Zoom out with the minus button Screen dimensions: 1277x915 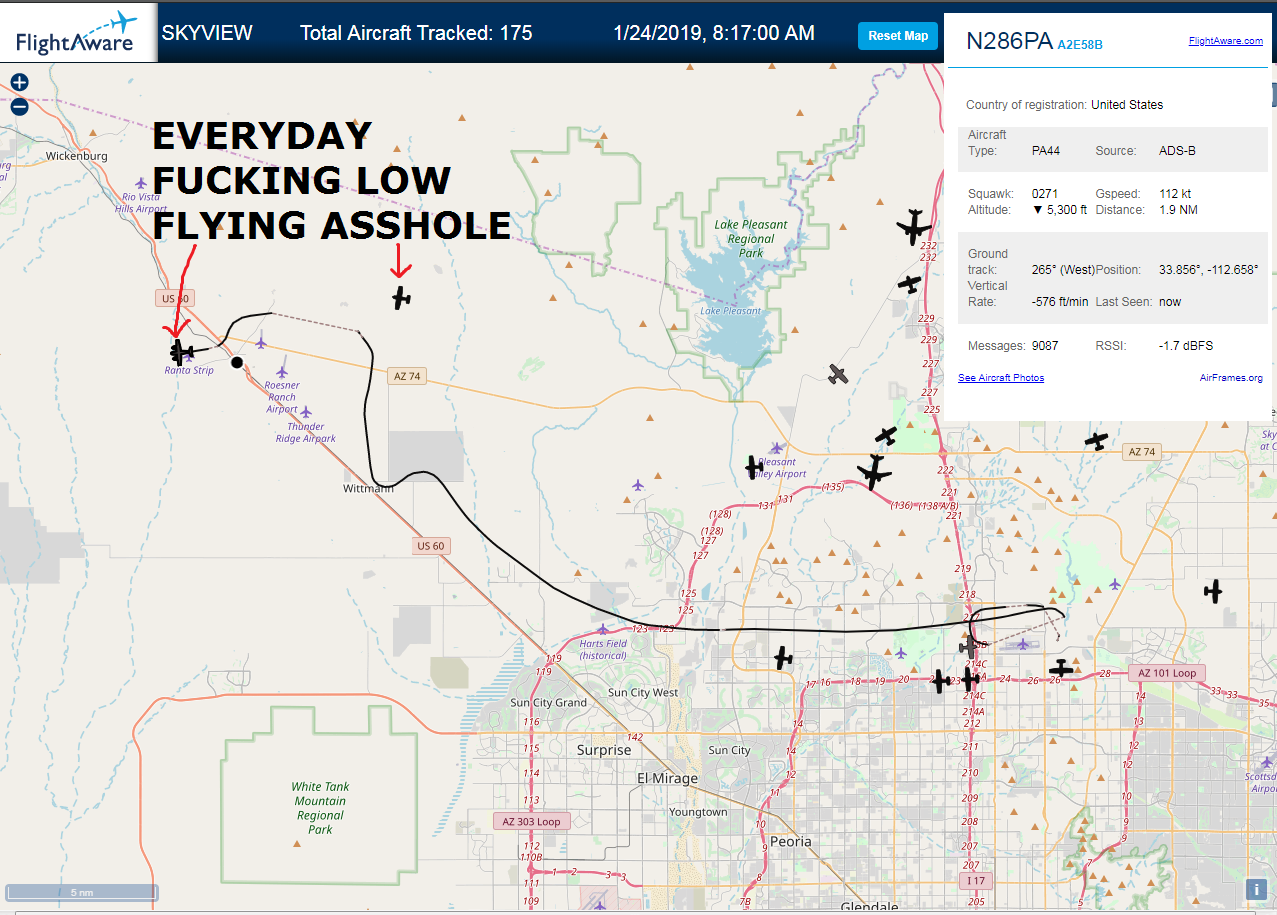coord(19,105)
